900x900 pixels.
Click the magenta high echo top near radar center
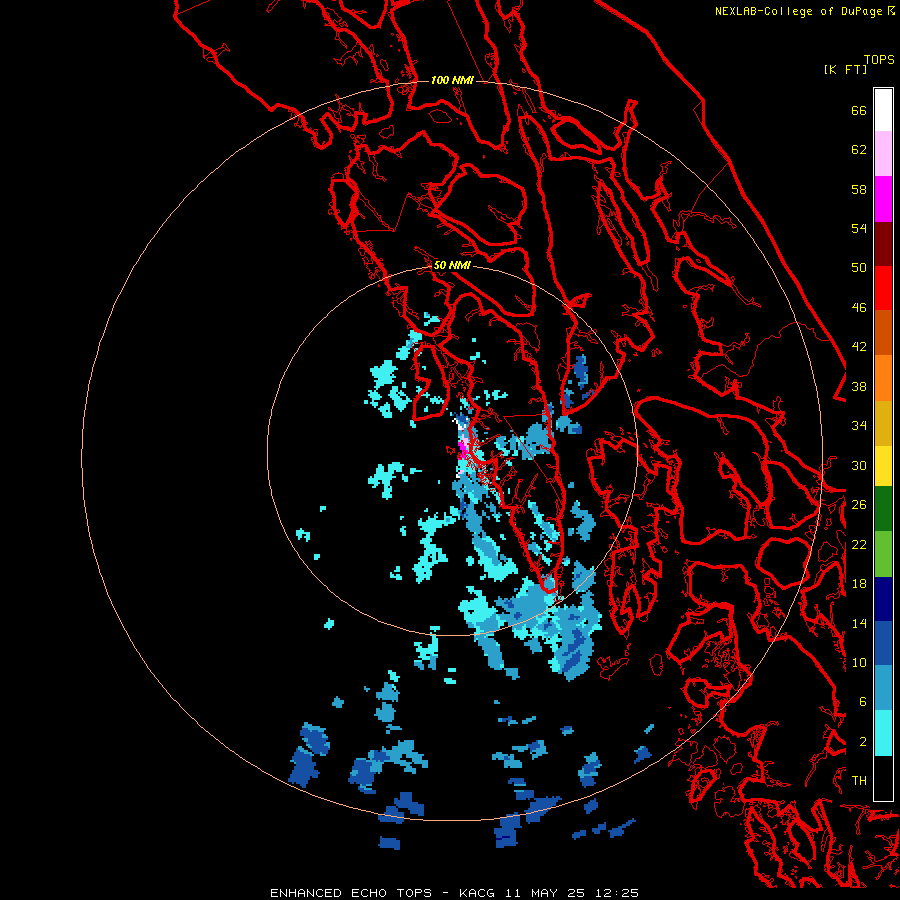463,448
